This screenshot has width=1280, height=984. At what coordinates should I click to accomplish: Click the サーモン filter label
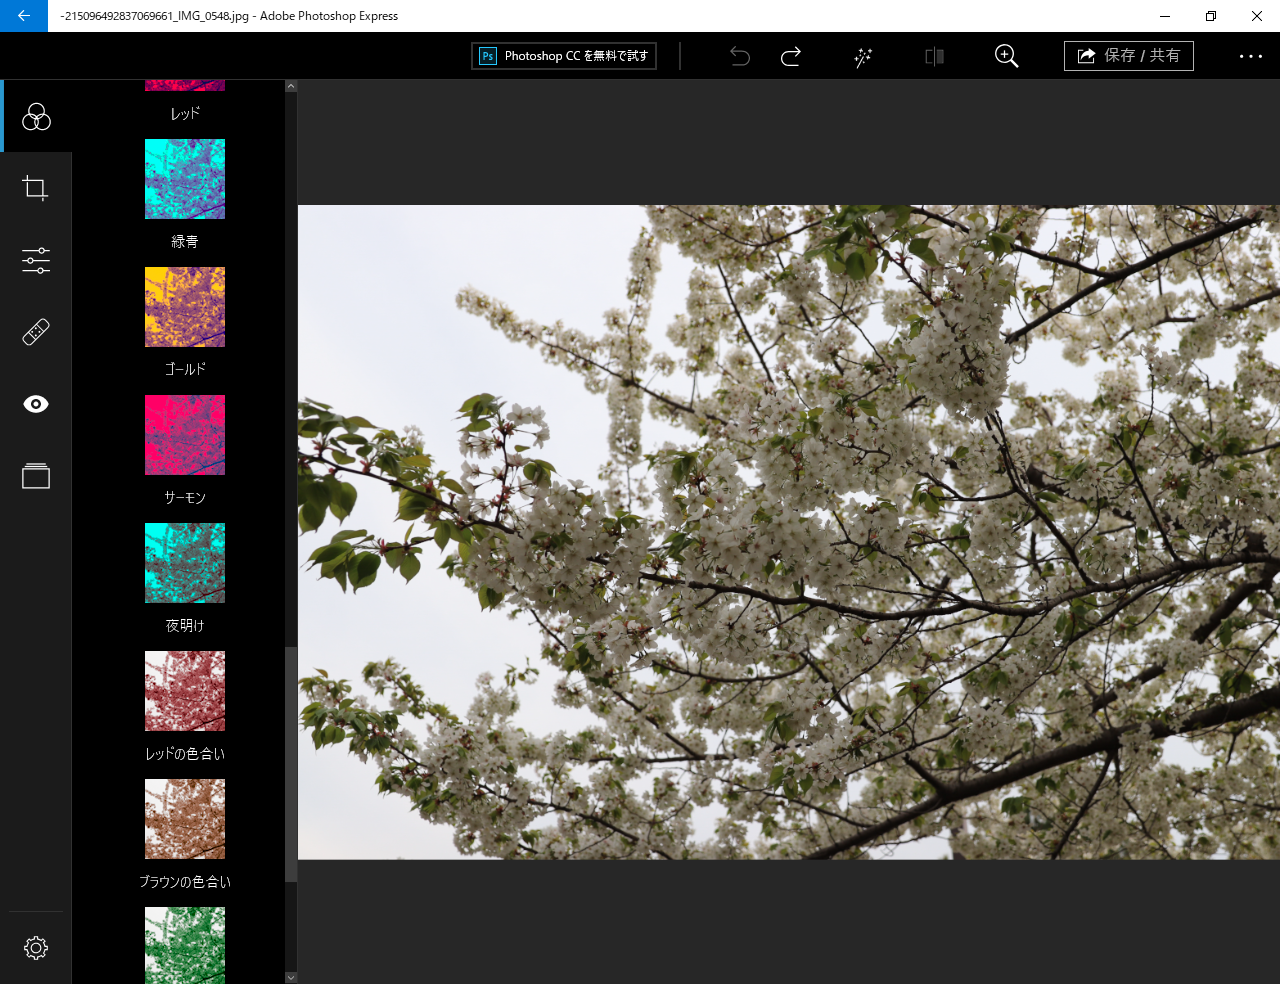coord(185,498)
